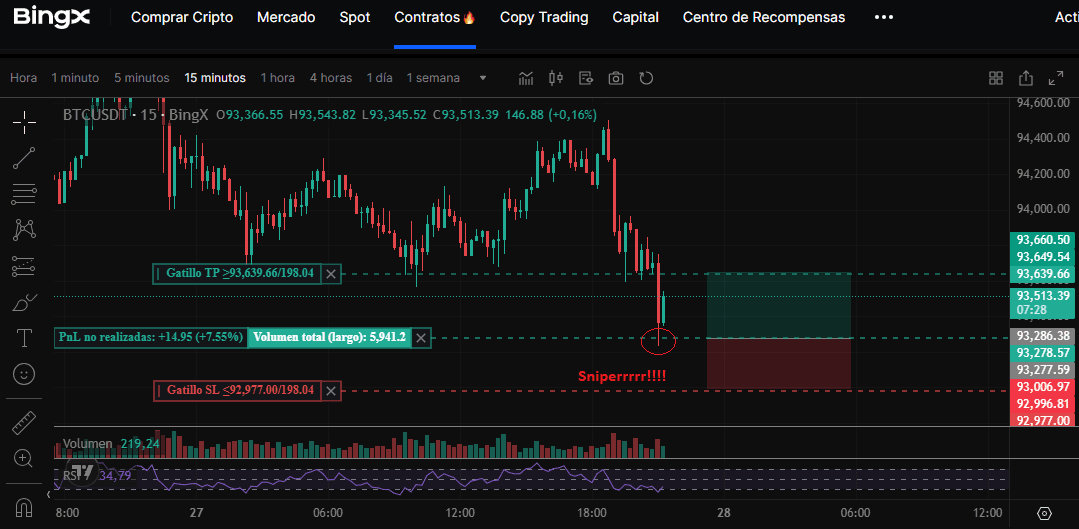Expand chart to fullscreen

(x=1055, y=78)
